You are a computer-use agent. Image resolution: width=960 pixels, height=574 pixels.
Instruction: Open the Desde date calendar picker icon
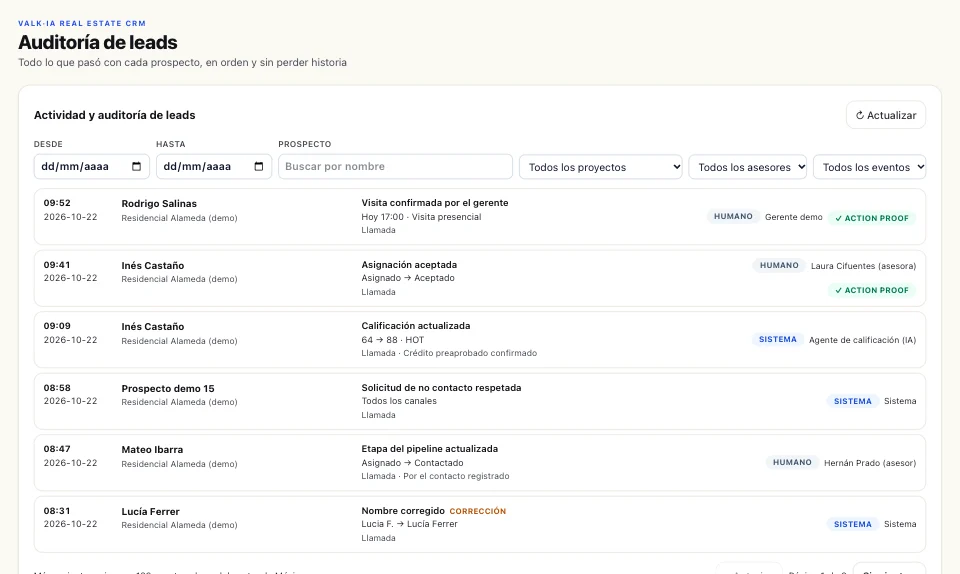pos(137,166)
